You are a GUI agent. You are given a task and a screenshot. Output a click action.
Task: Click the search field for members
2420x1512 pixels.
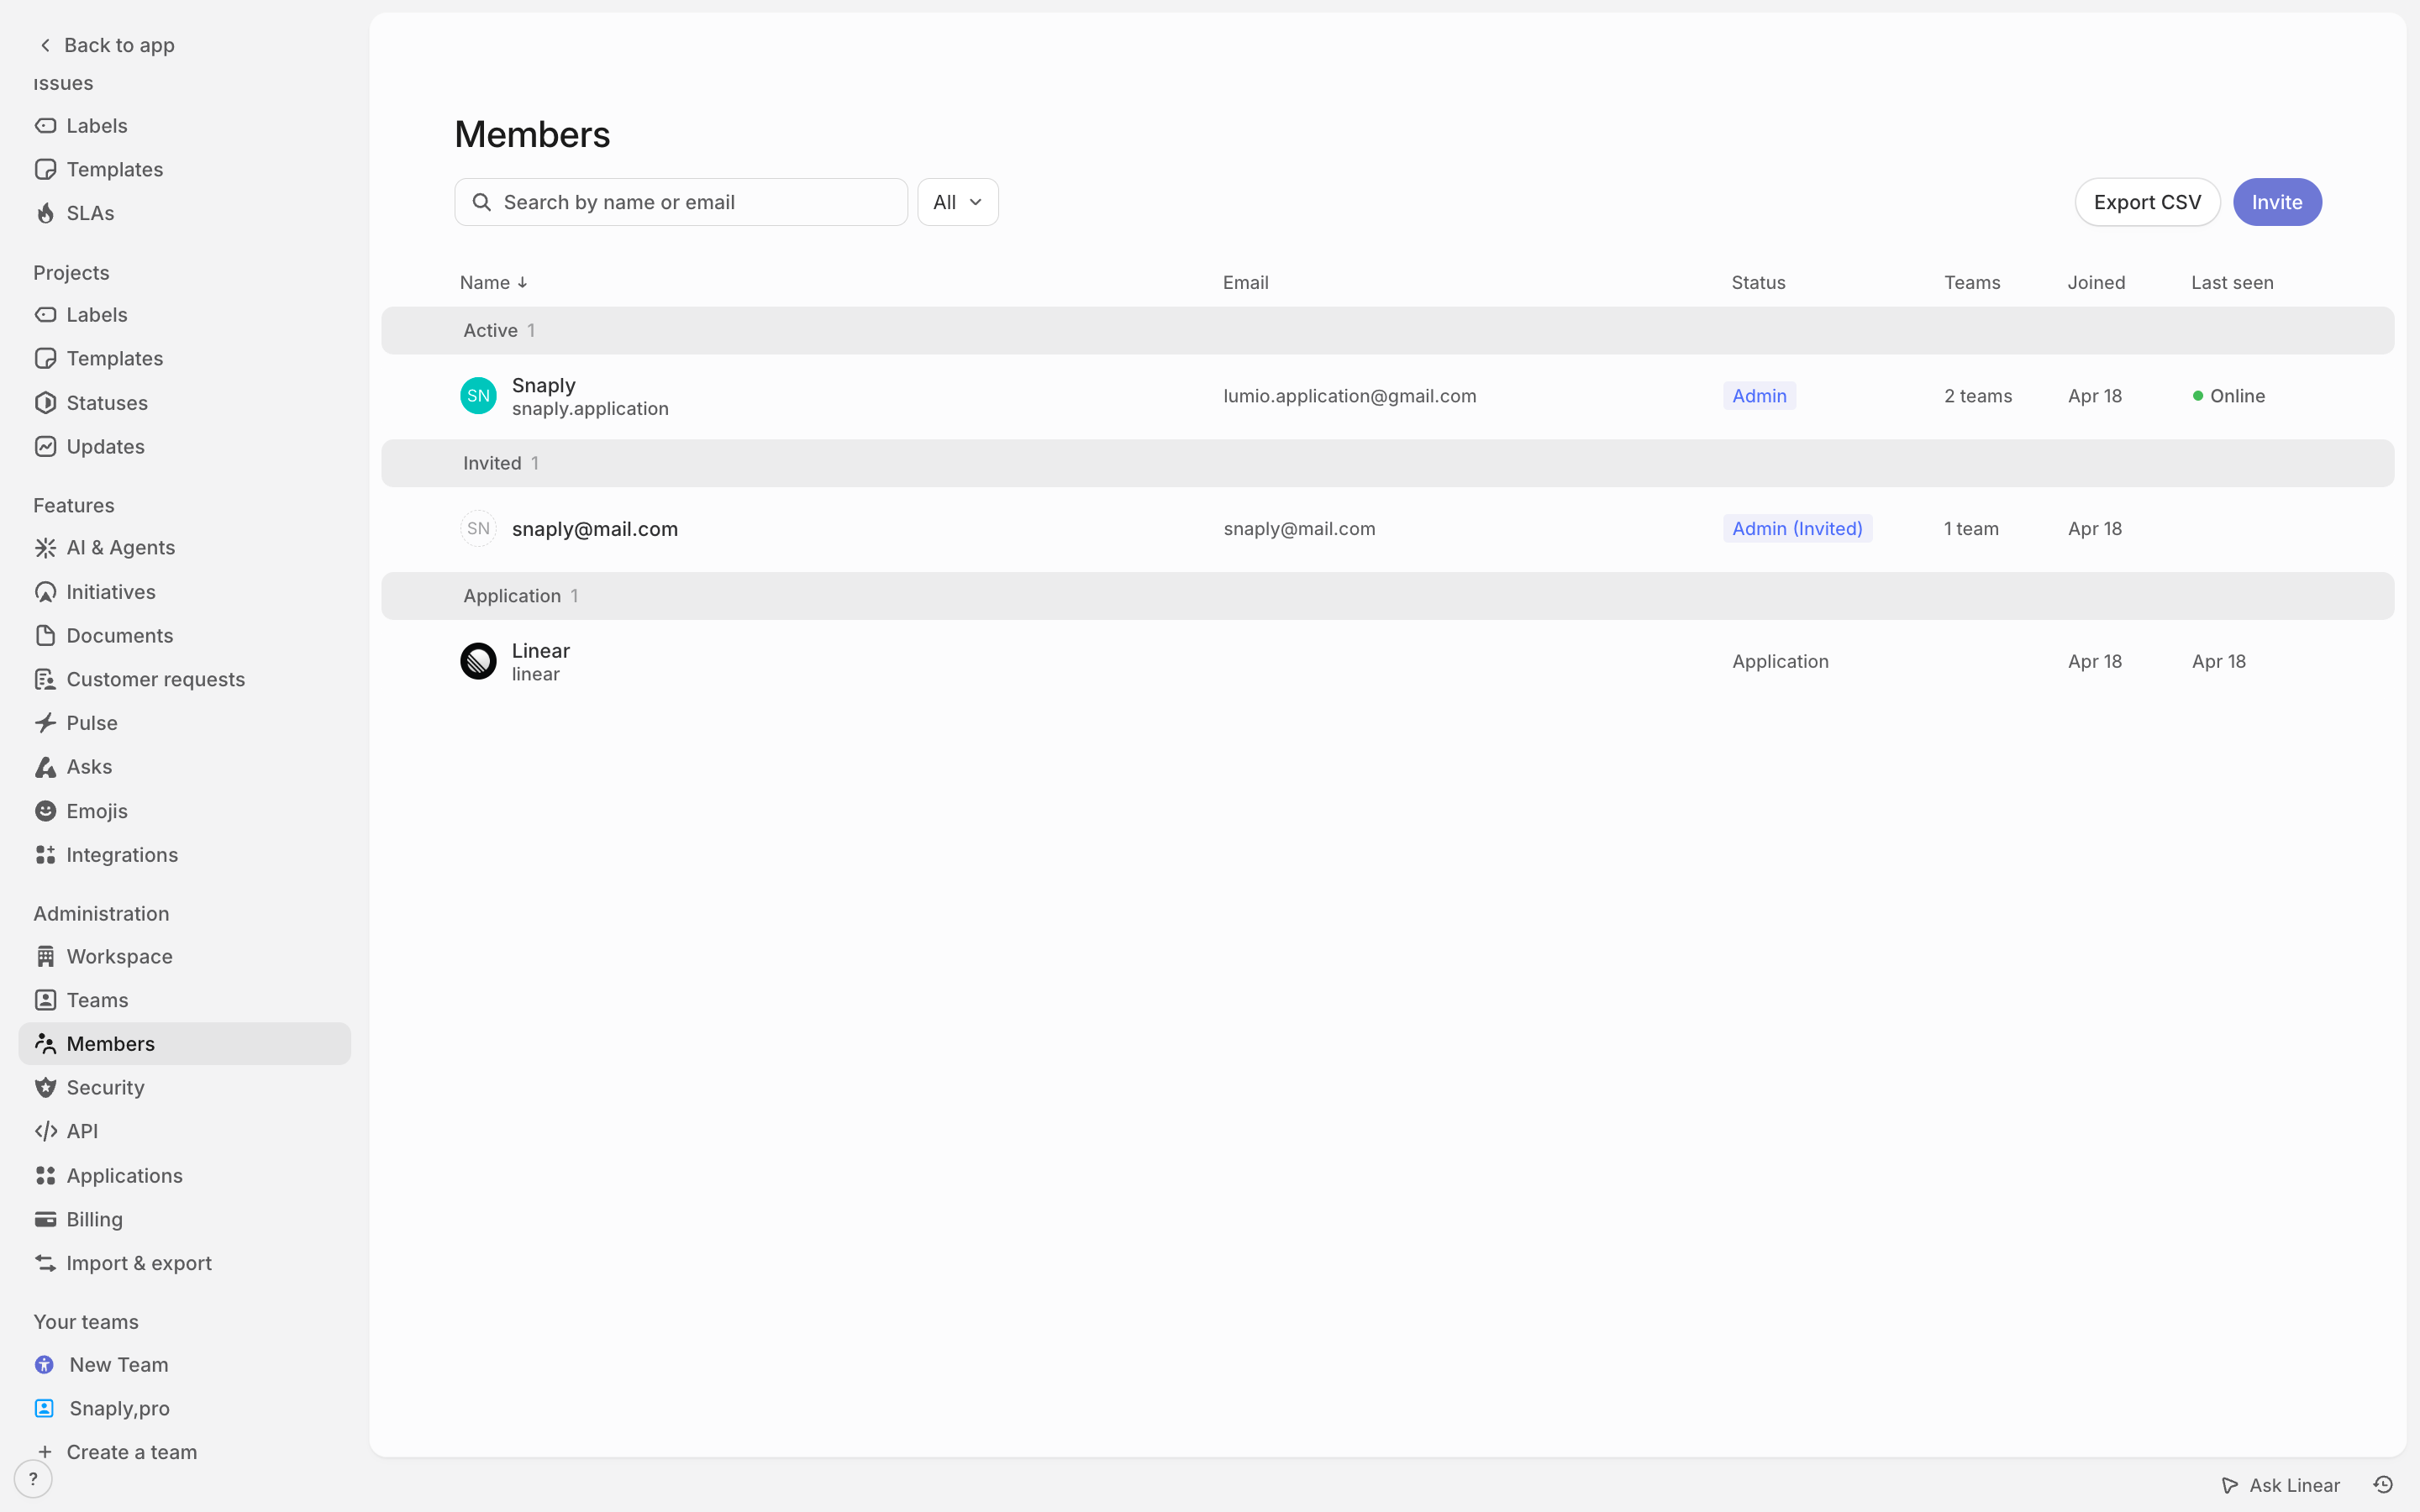pos(681,202)
